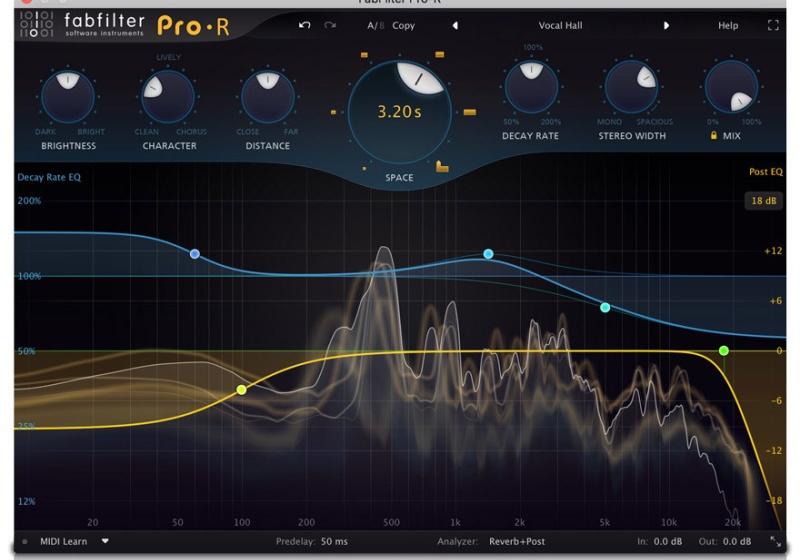Screen dimensions: 800x560
Task: Open the Vocal Hall preset menu
Action: click(560, 26)
